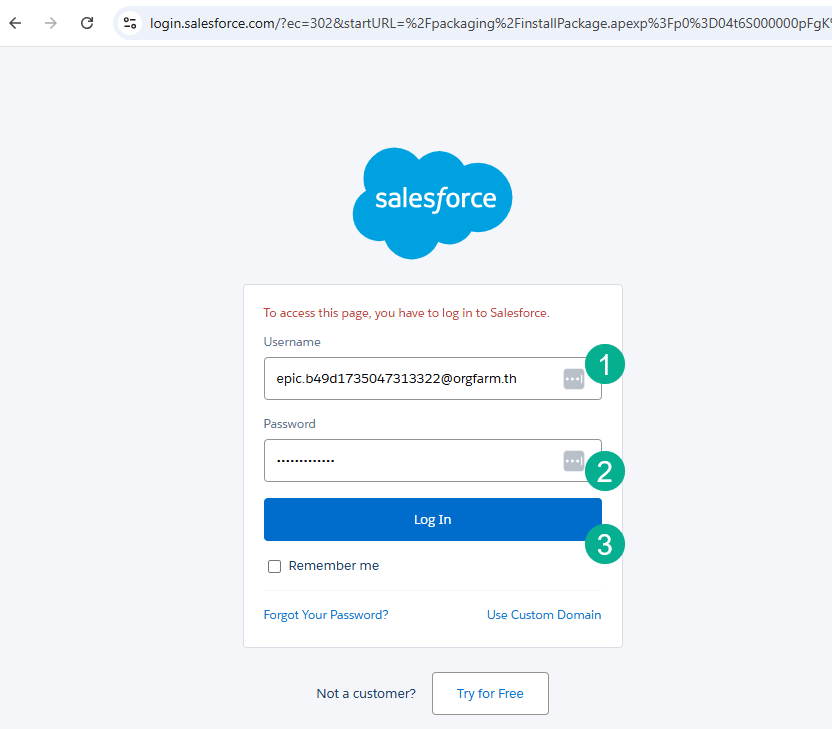This screenshot has width=832, height=729.
Task: Open password manager icon in Username field
Action: pyautogui.click(x=573, y=379)
